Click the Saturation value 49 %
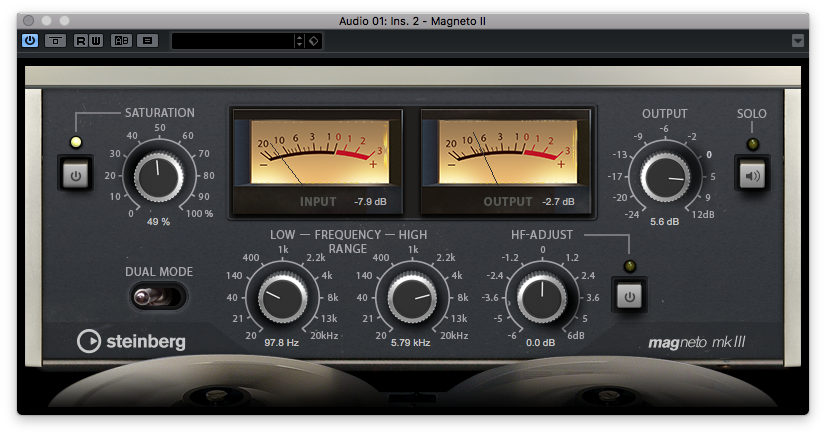The image size is (826, 436). tap(158, 222)
